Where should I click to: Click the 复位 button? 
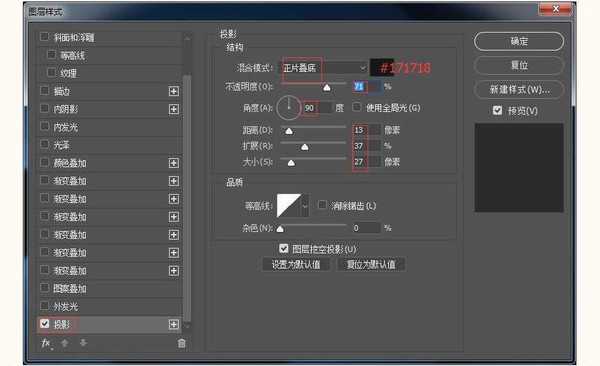click(x=519, y=65)
